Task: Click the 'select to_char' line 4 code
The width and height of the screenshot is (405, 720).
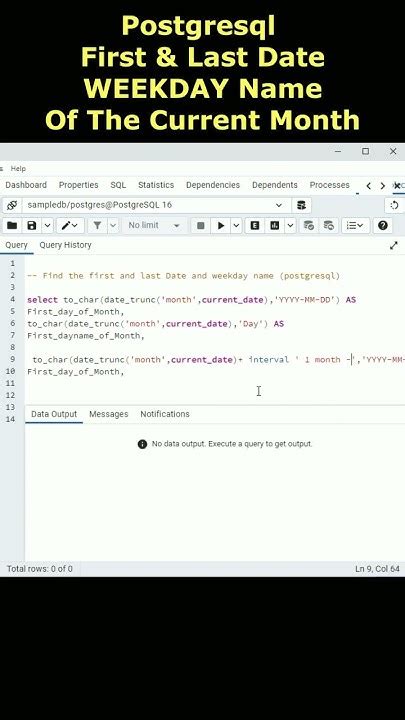Action: tap(191, 300)
